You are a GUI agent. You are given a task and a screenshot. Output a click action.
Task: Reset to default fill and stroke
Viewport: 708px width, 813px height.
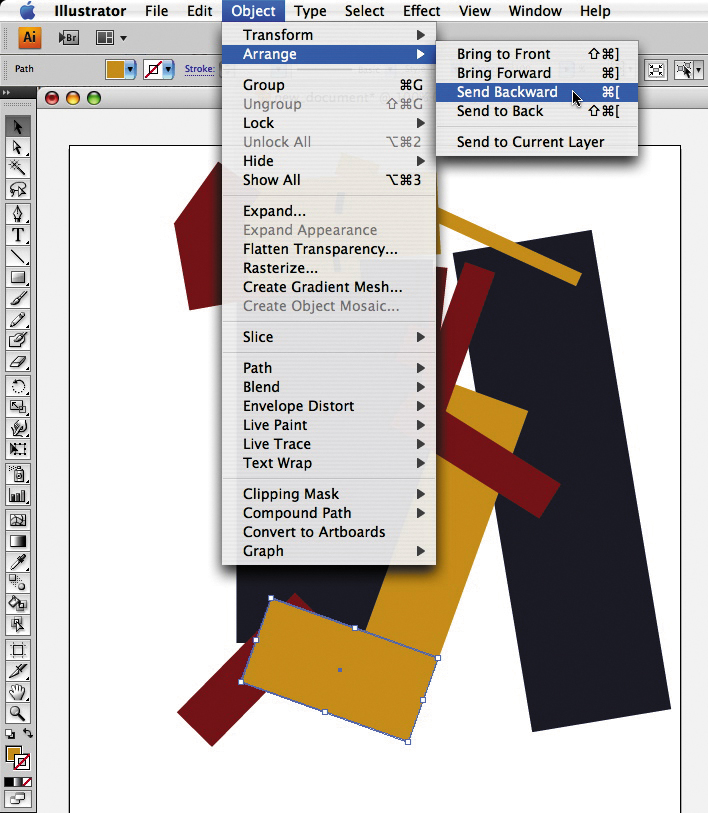(9, 734)
